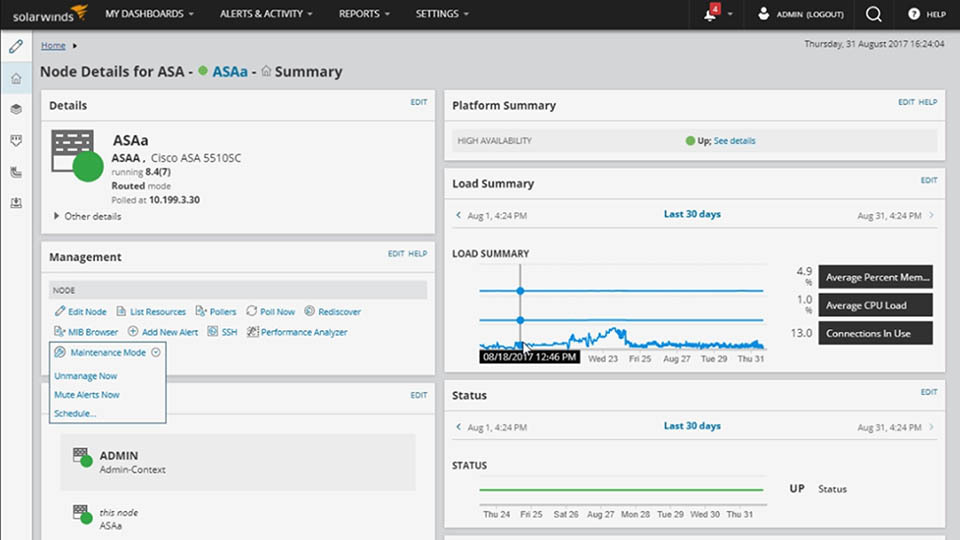Viewport: 960px width, 540px height.
Task: Click the Home breadcrumb link
Action: [x=53, y=45]
